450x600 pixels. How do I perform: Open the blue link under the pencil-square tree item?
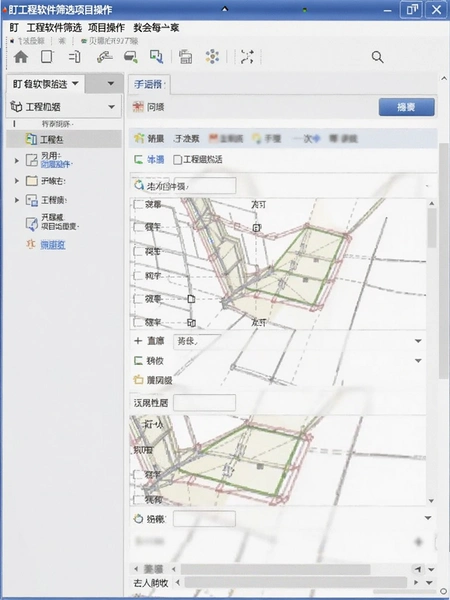(56, 164)
